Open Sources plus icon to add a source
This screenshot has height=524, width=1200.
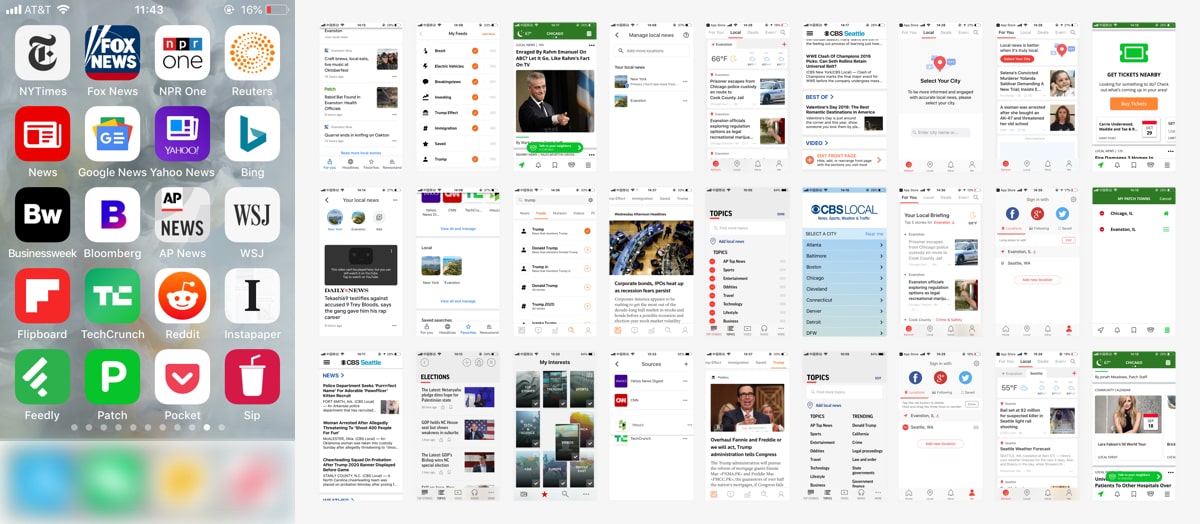click(686, 364)
